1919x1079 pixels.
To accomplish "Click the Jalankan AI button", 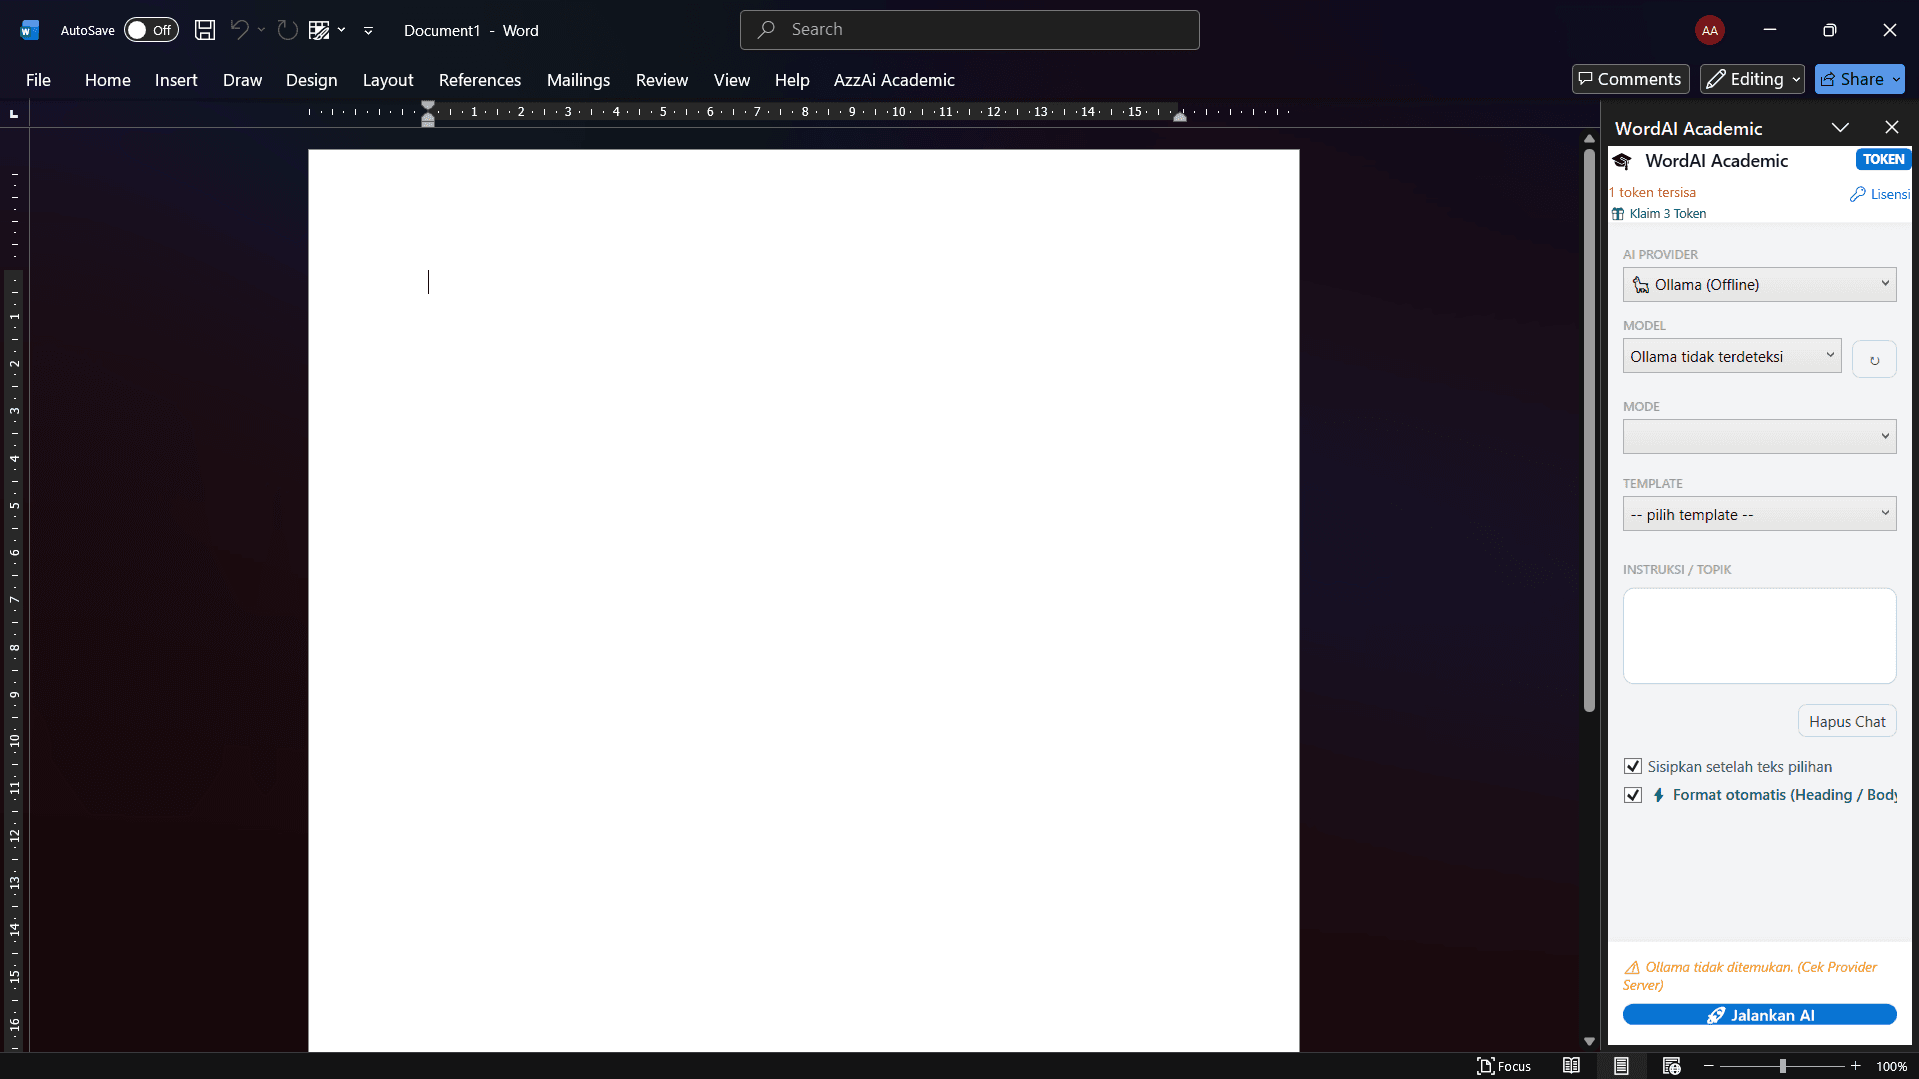I will 1759,1015.
